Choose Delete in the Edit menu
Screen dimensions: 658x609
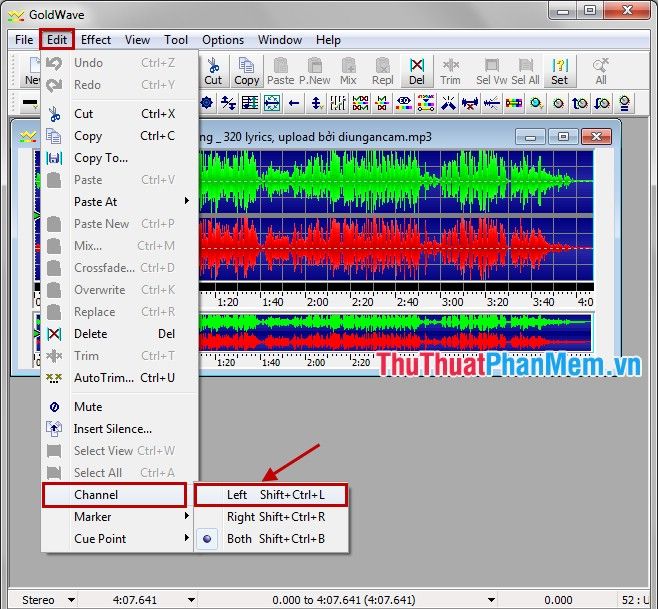point(120,334)
